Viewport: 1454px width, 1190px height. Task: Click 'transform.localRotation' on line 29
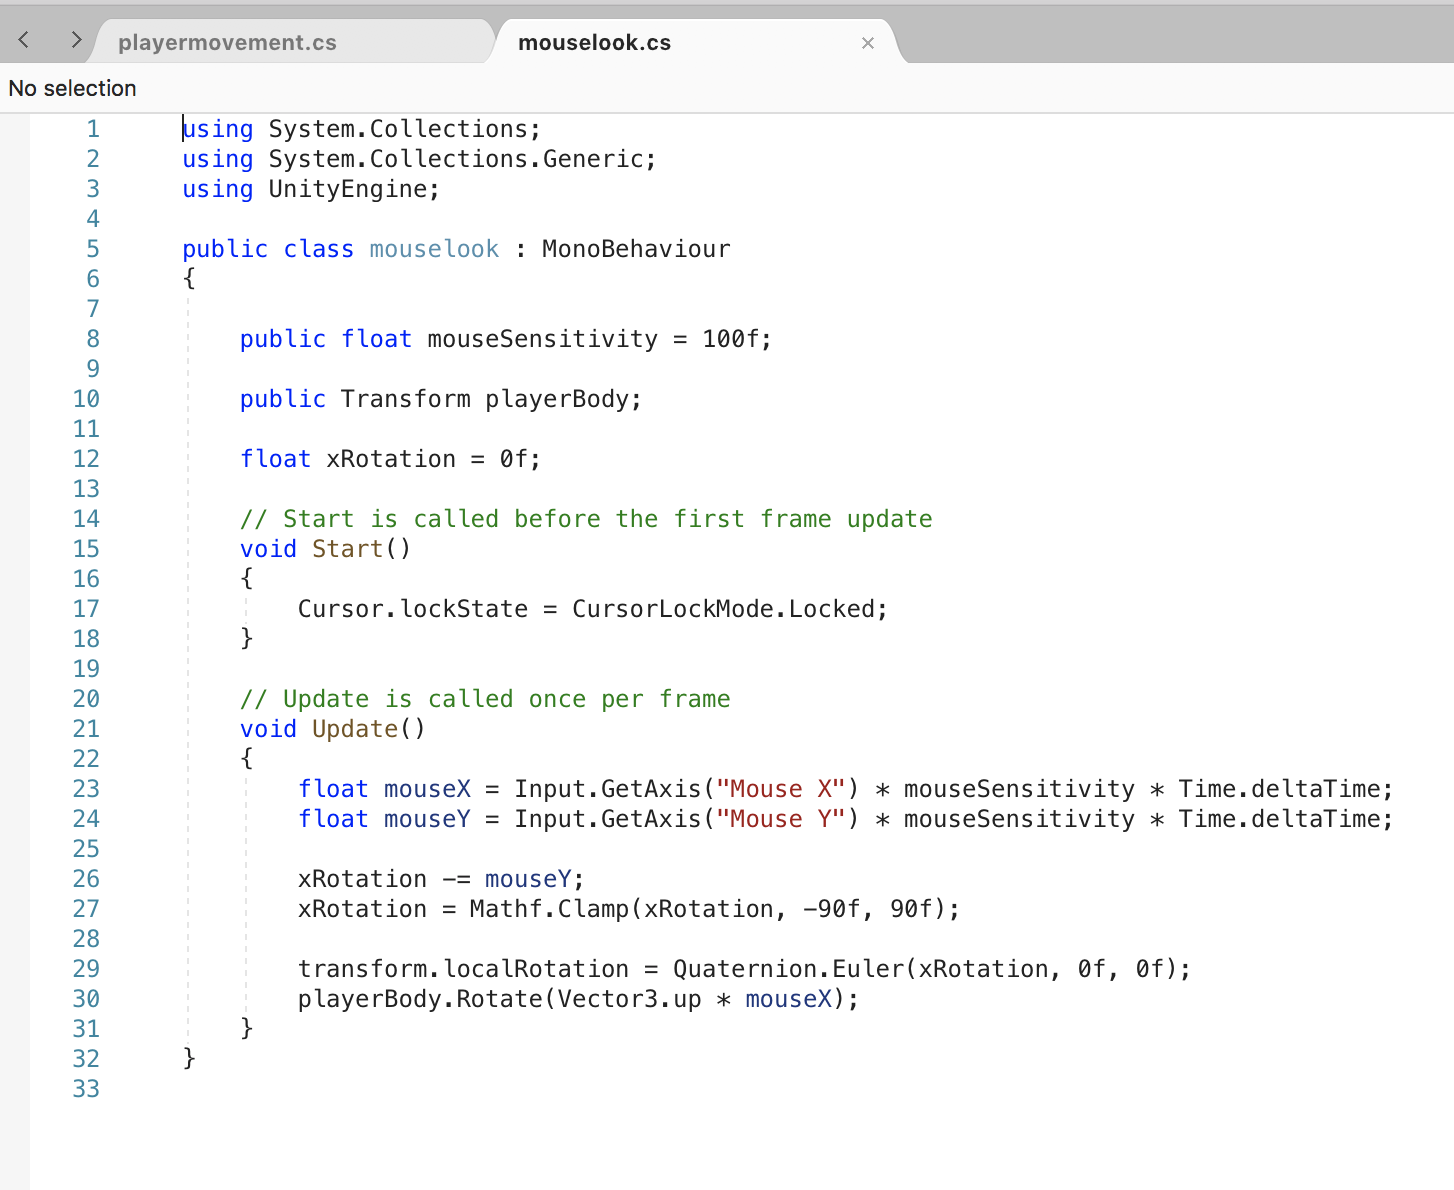[464, 969]
